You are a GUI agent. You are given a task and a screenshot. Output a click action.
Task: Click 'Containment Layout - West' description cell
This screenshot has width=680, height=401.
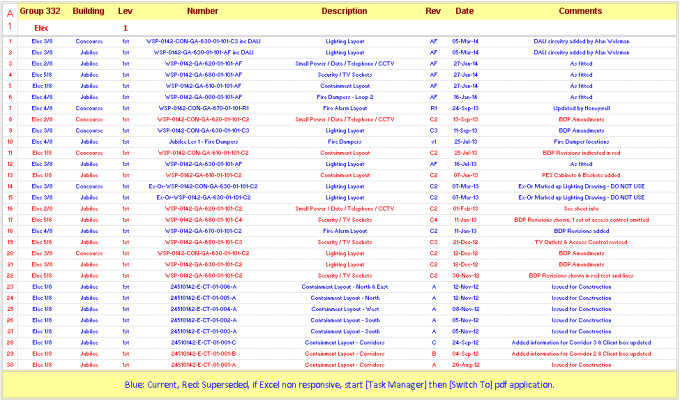point(345,309)
